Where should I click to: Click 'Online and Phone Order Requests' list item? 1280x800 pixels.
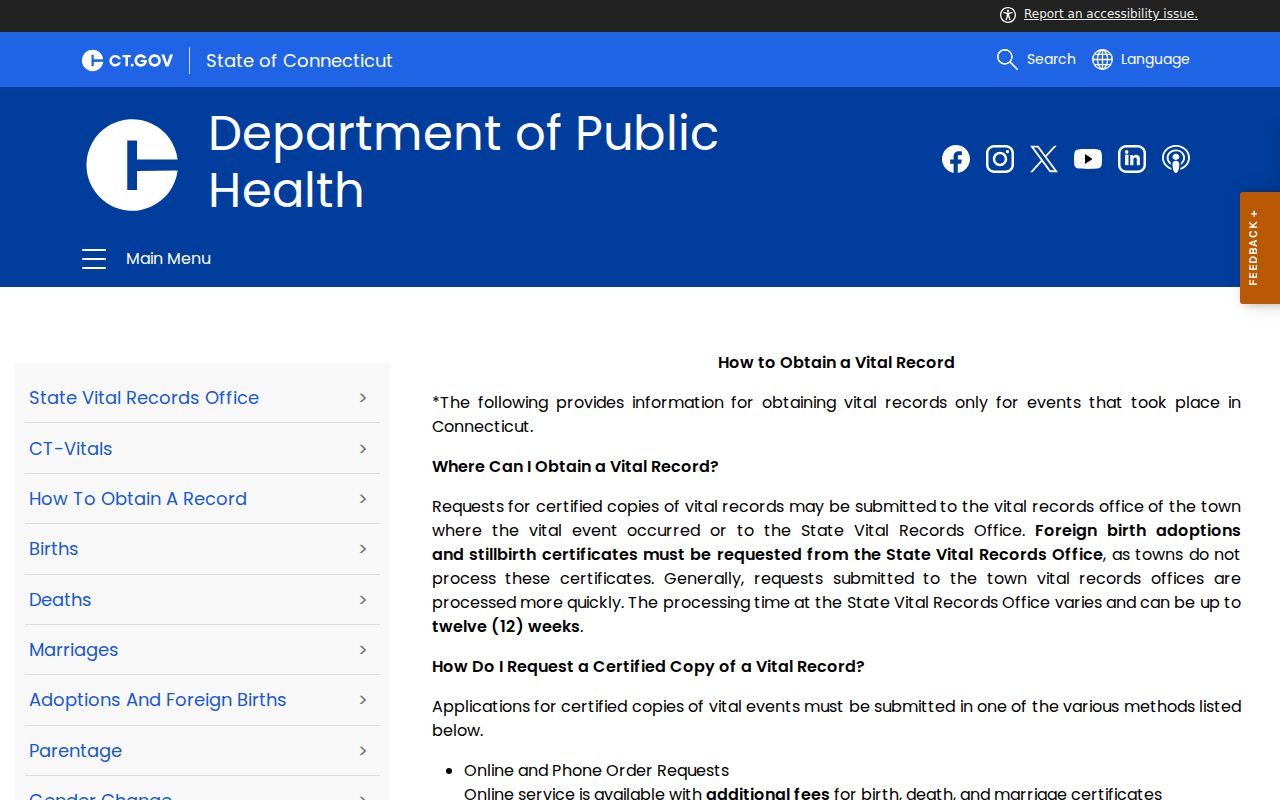pos(596,771)
